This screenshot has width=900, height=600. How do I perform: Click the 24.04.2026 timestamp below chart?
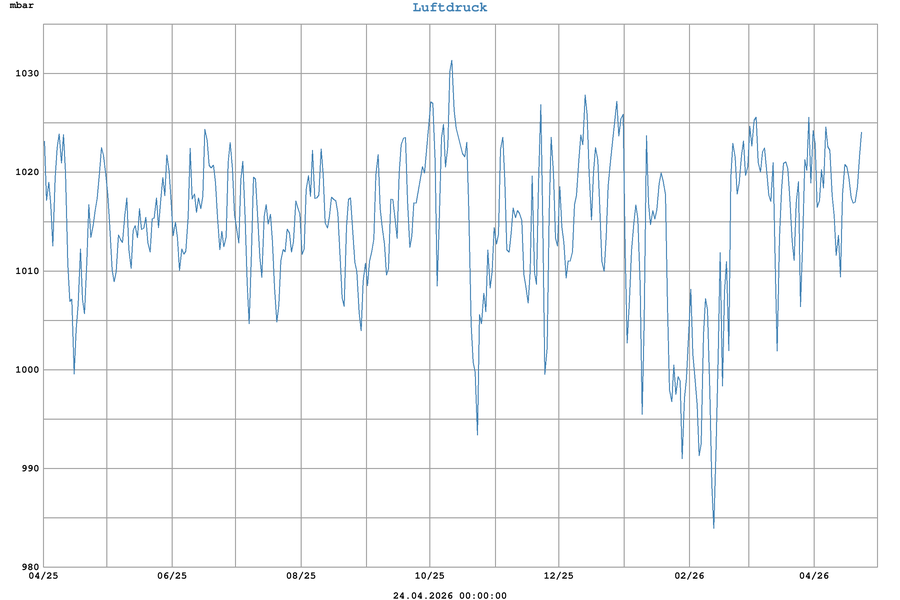450,596
